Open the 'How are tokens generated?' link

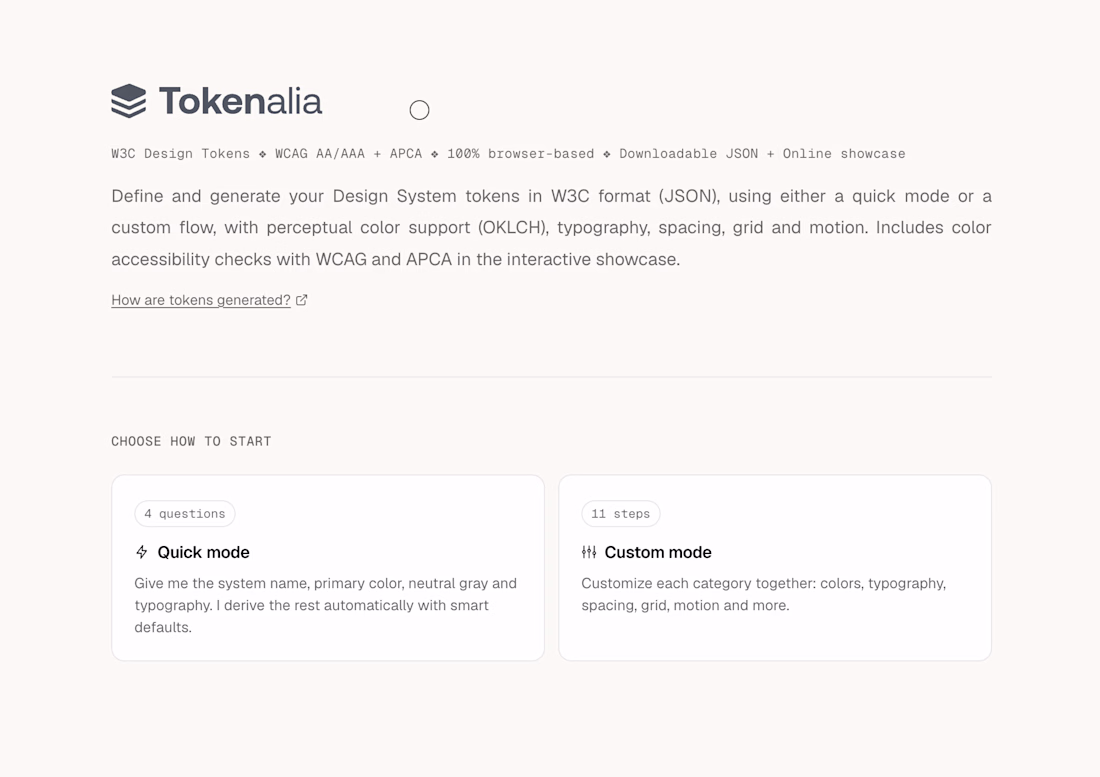201,300
